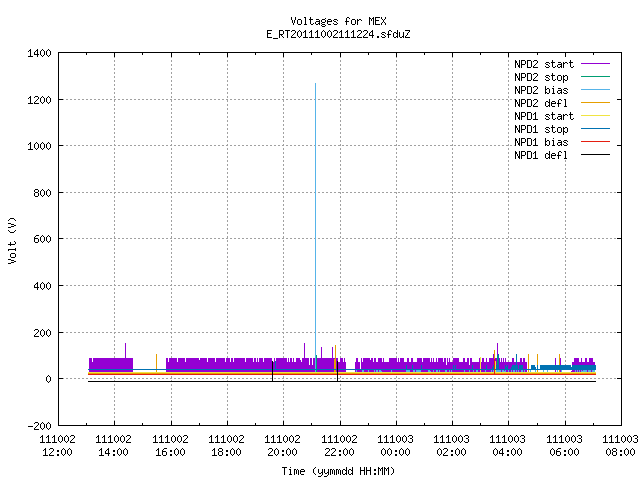Viewport: 640px width, 480px height.
Task: Click the "NPD1 stop" legend label
Action: tap(541, 129)
